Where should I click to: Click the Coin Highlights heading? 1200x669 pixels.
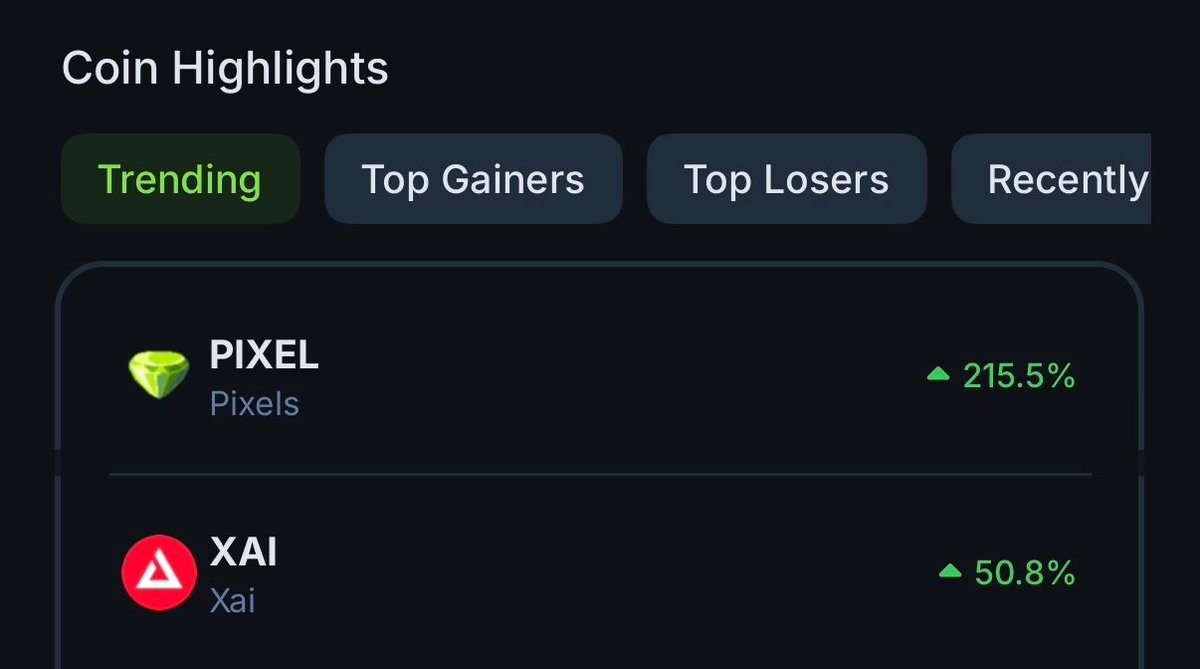coord(225,69)
